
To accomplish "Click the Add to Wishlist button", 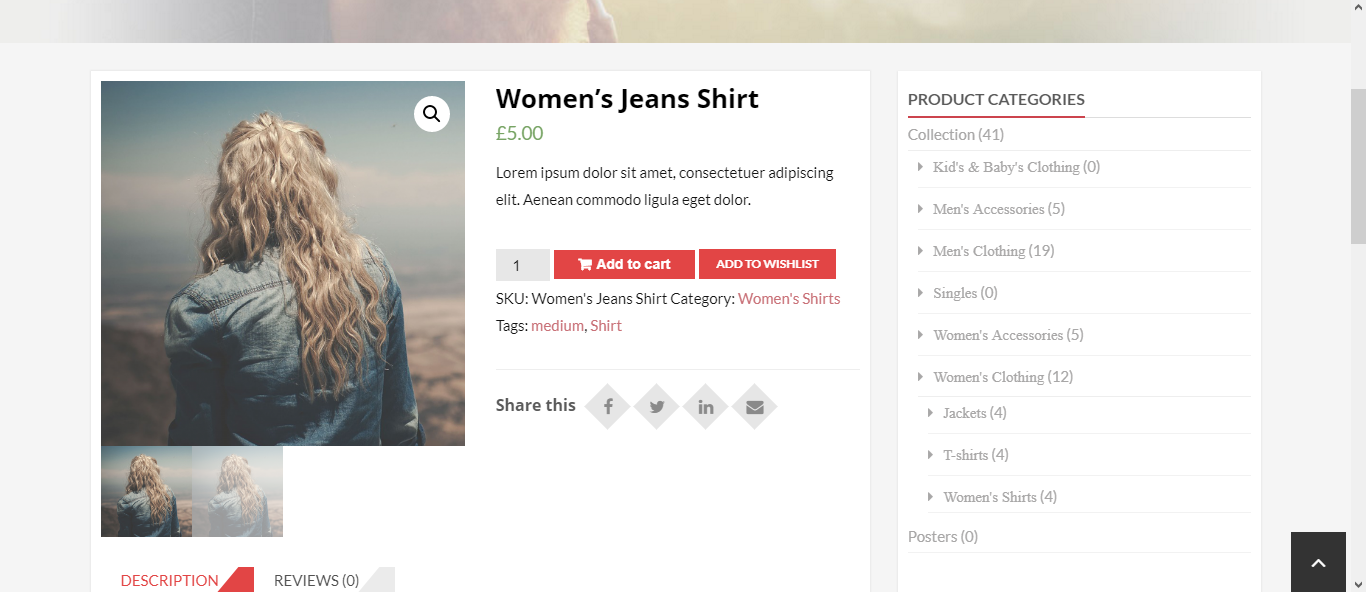I will (767, 264).
